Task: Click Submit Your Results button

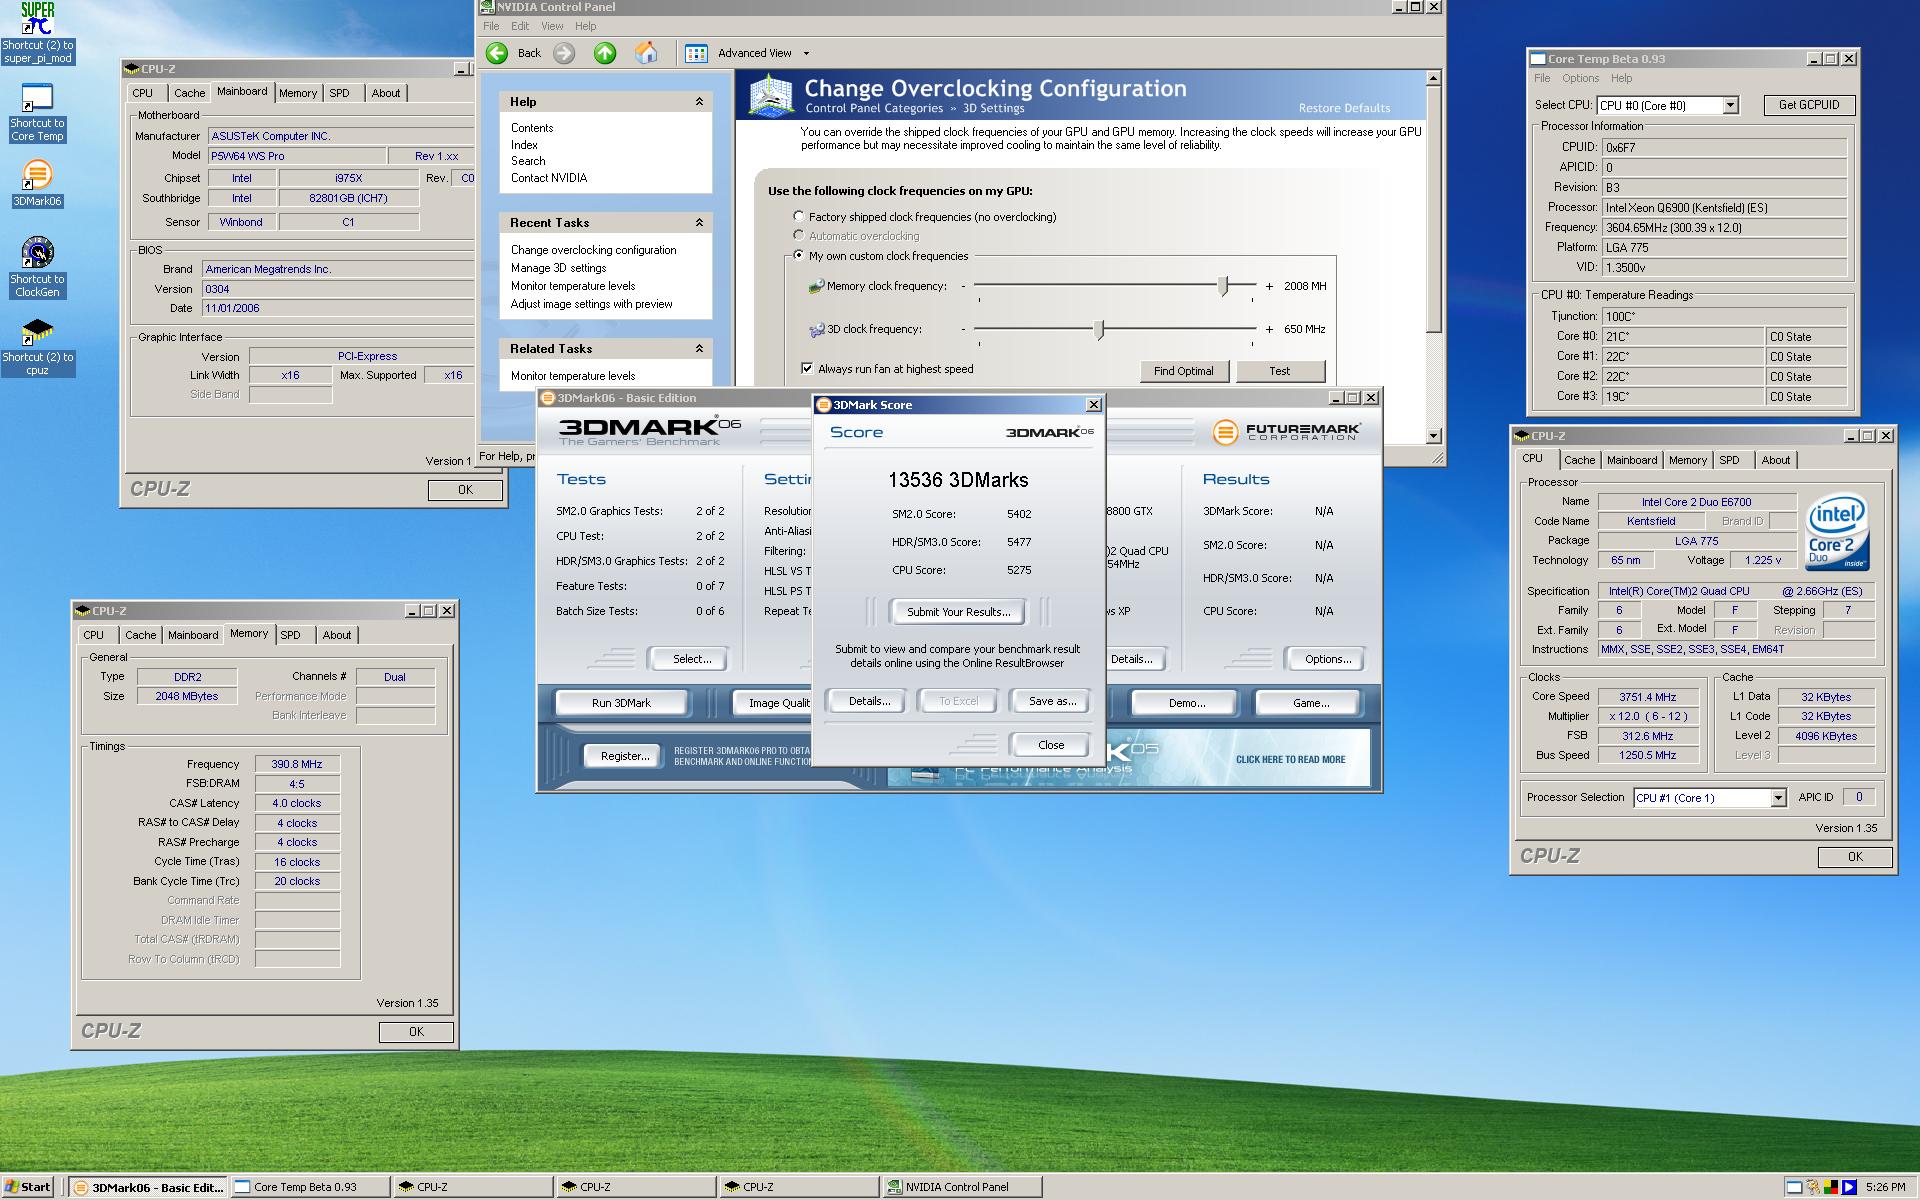Action: pos(958,612)
